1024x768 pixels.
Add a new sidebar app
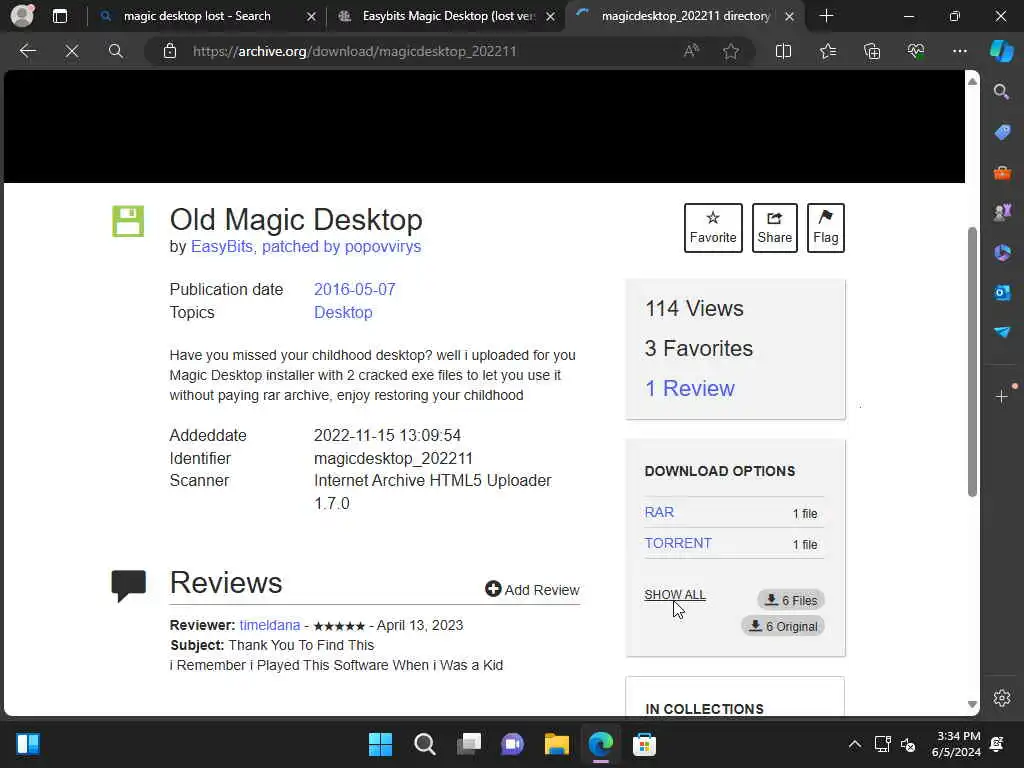pyautogui.click(x=1002, y=396)
